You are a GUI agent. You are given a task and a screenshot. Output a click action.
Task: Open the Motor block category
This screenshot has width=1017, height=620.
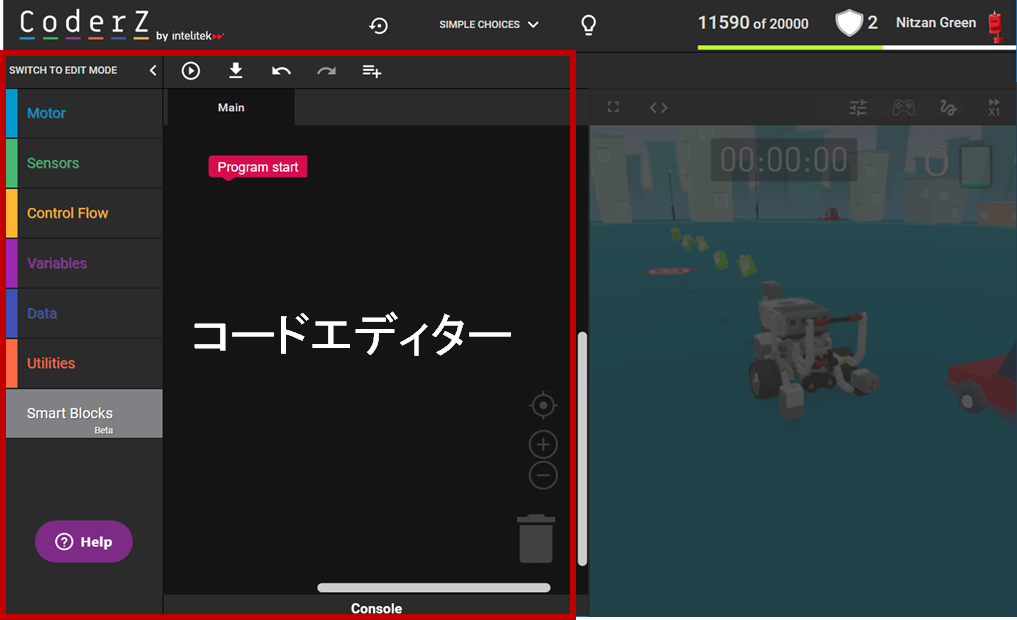tap(84, 113)
